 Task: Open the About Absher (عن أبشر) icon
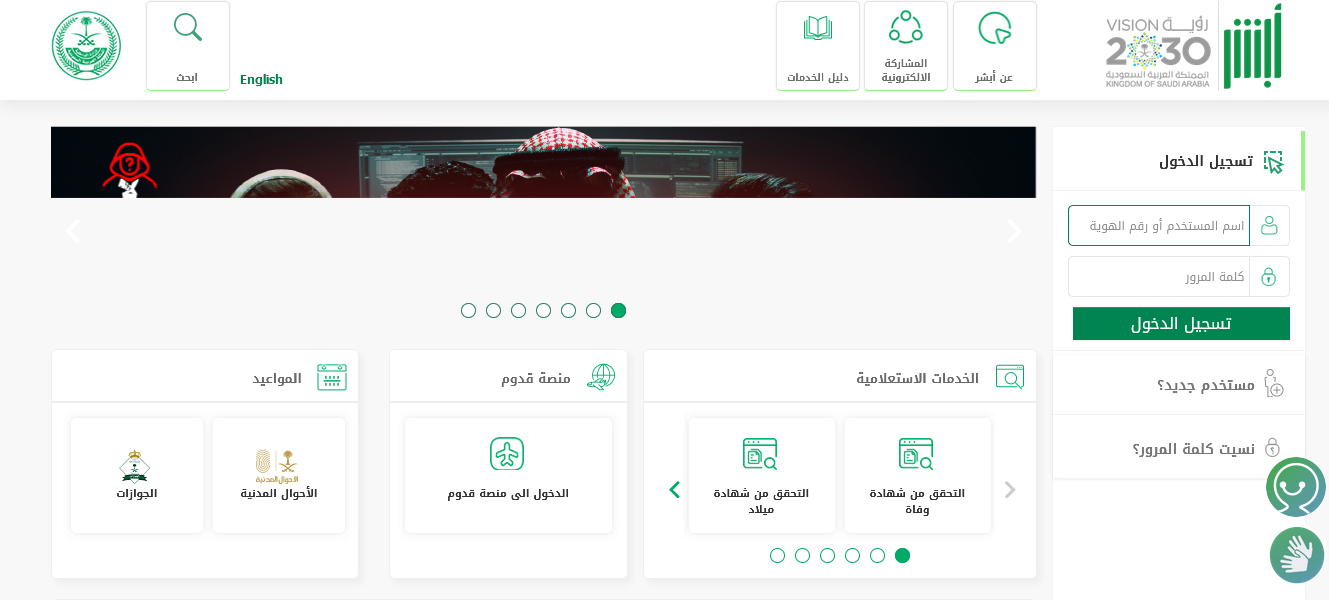coord(995,46)
